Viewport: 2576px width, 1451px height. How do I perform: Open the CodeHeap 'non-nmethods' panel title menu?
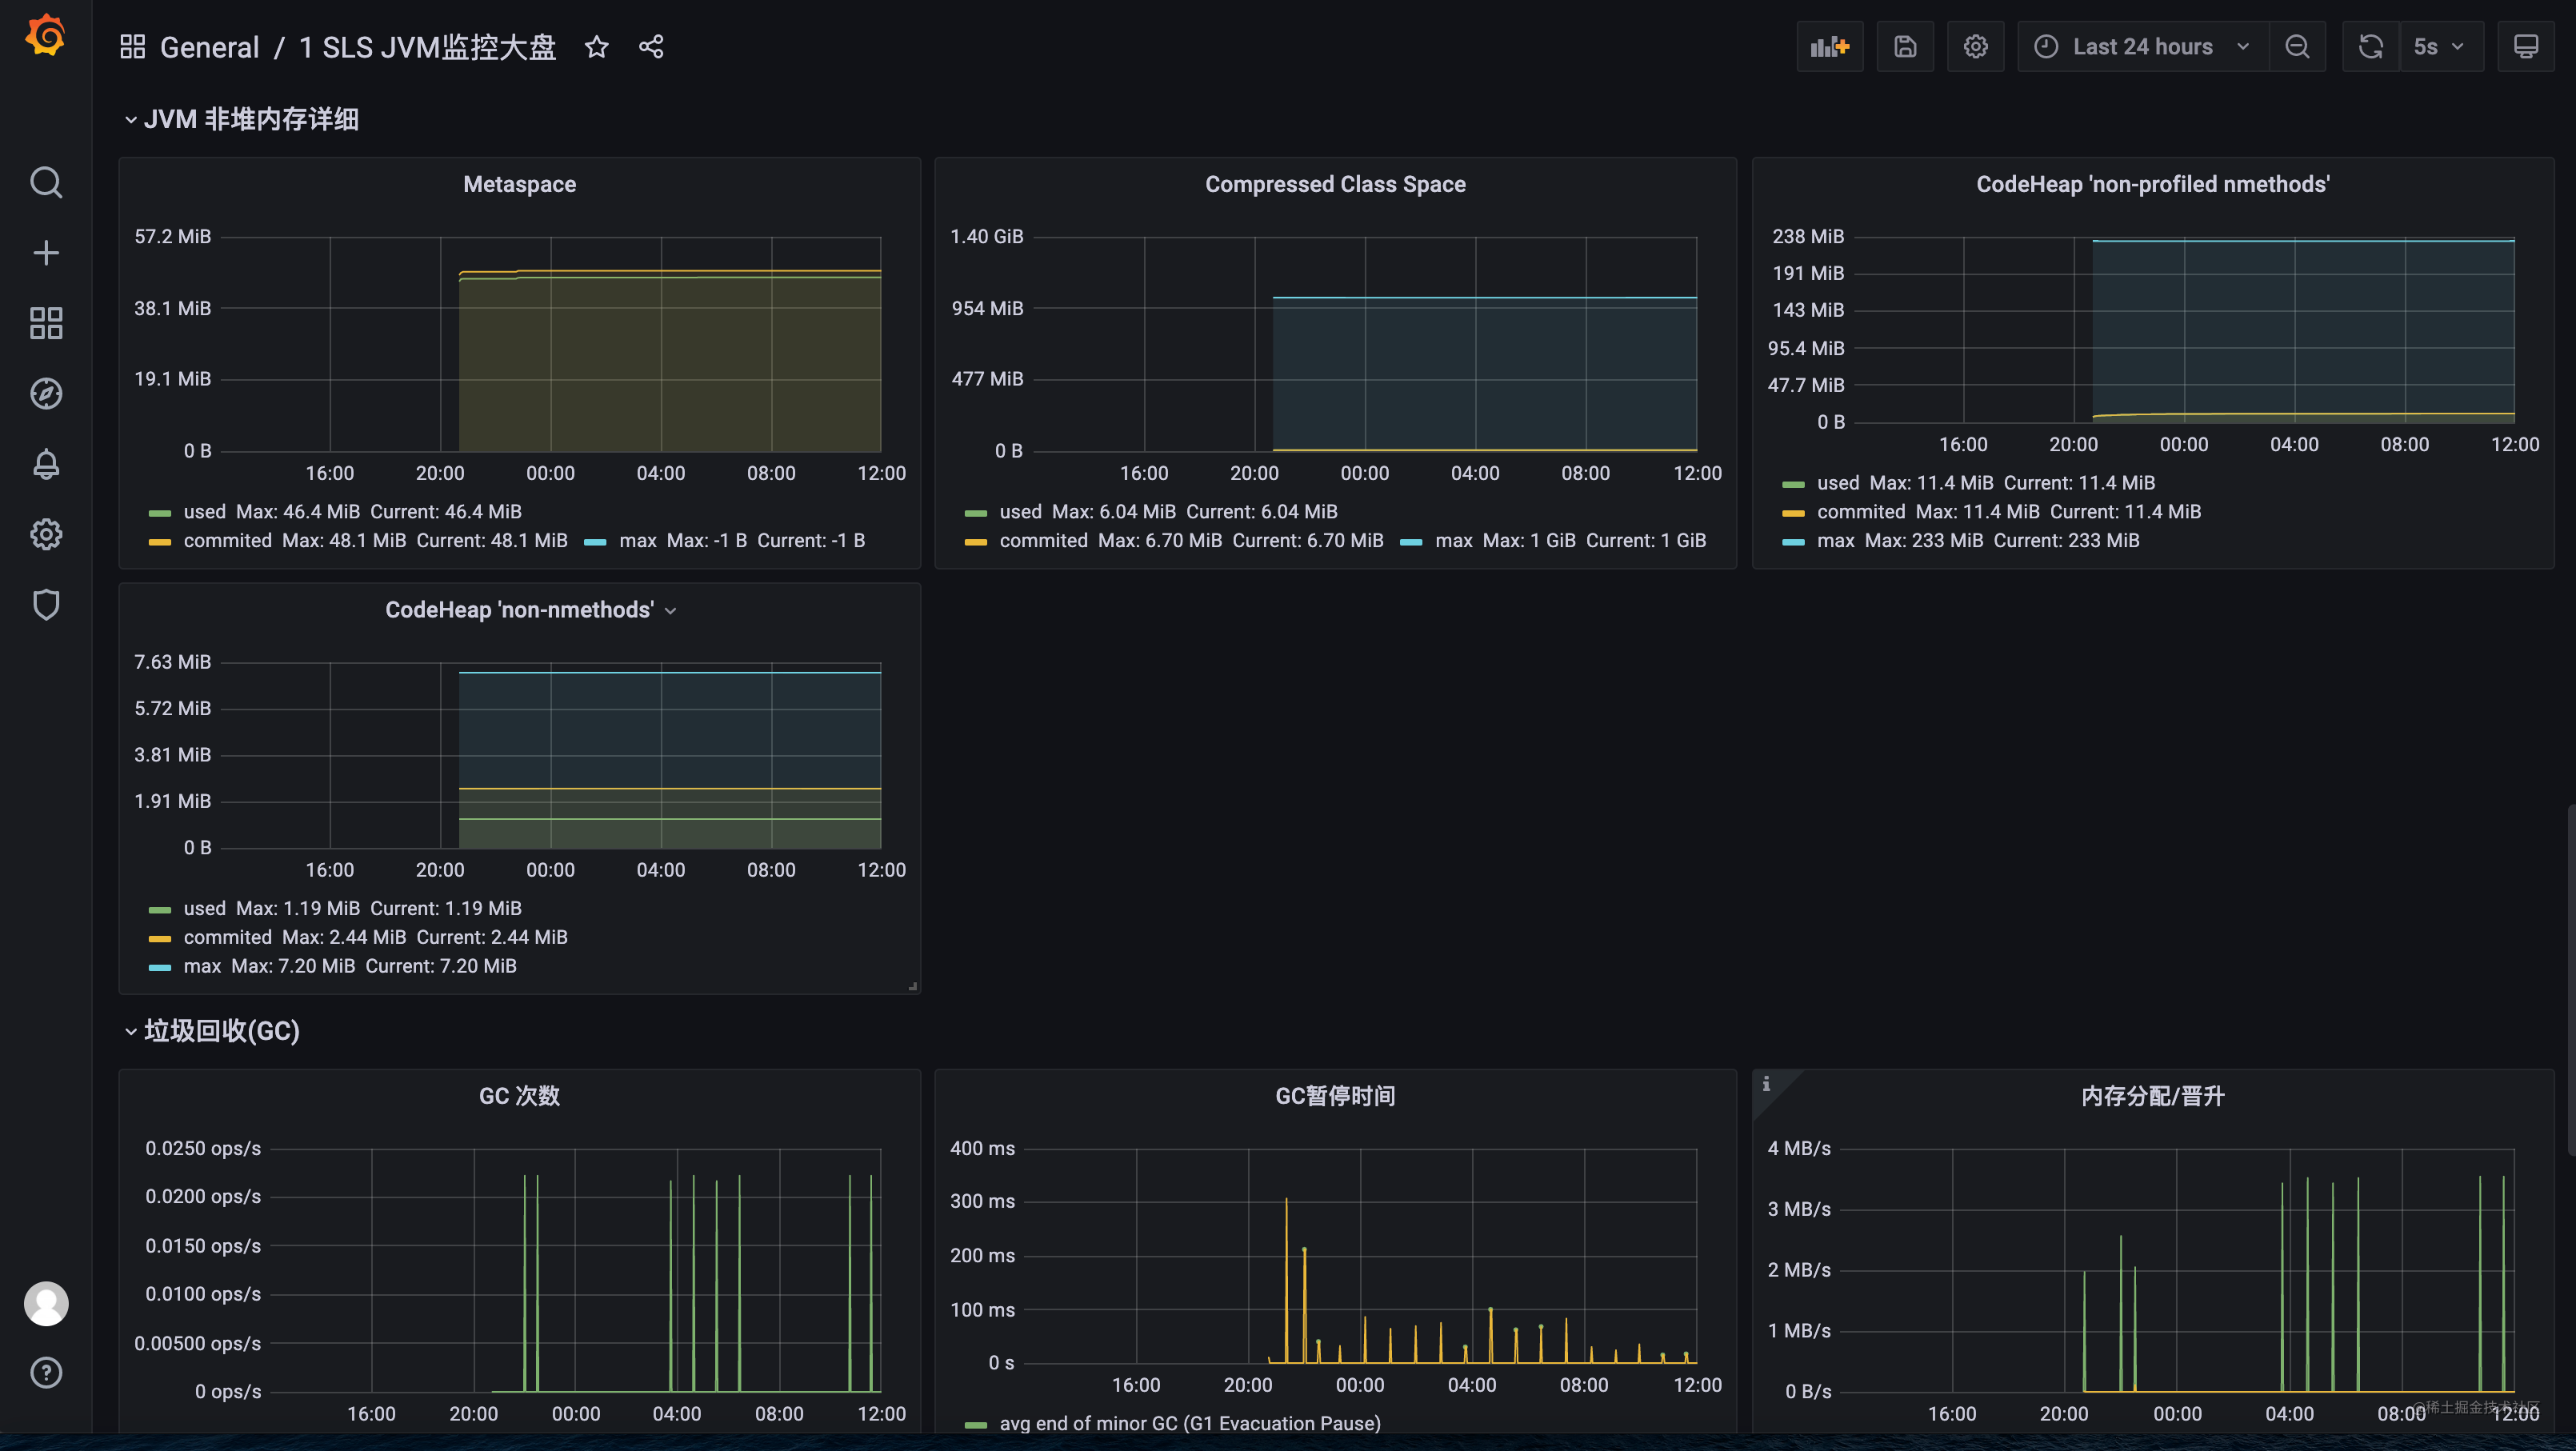click(520, 610)
